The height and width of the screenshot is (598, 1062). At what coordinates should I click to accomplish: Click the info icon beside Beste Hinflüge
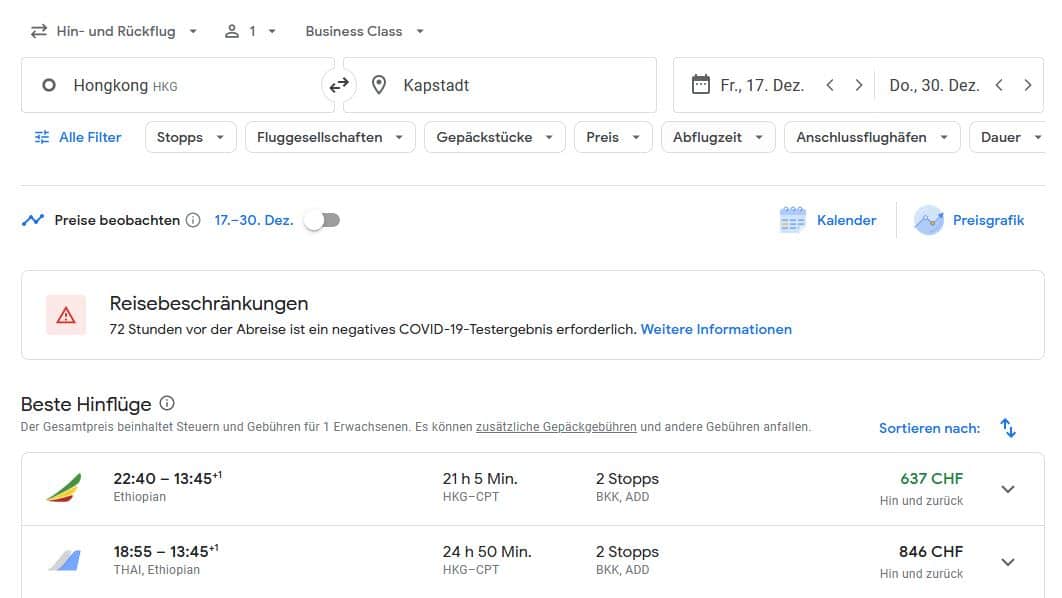tap(167, 404)
